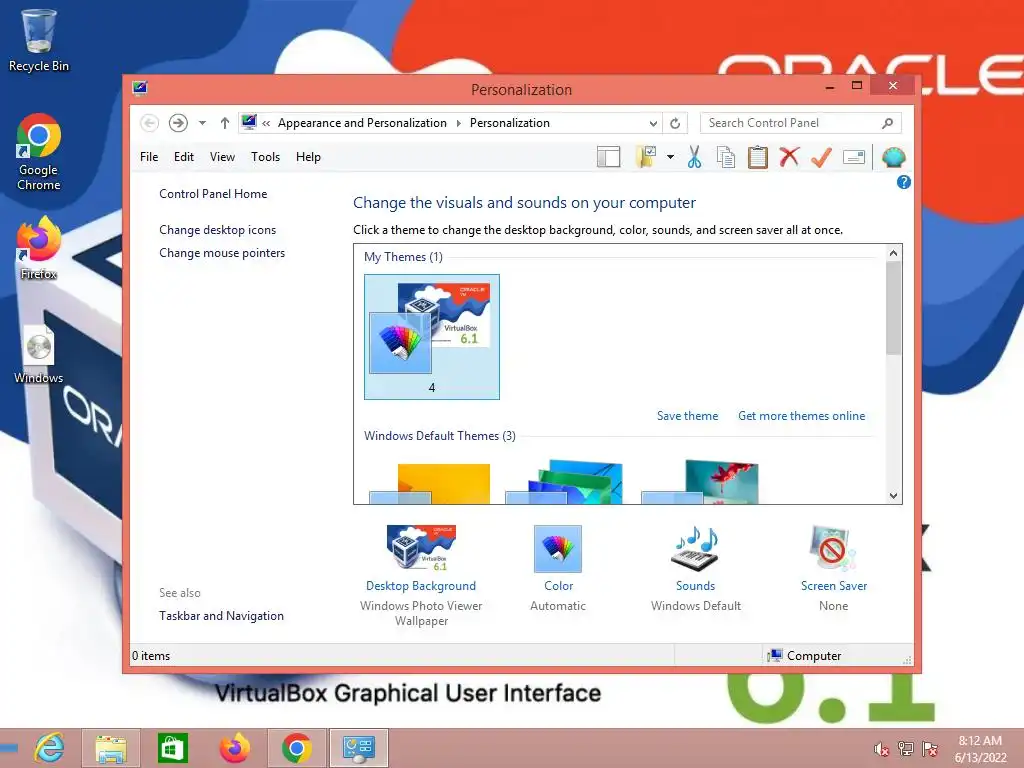Toggle the preview pane layout icon

[609, 157]
